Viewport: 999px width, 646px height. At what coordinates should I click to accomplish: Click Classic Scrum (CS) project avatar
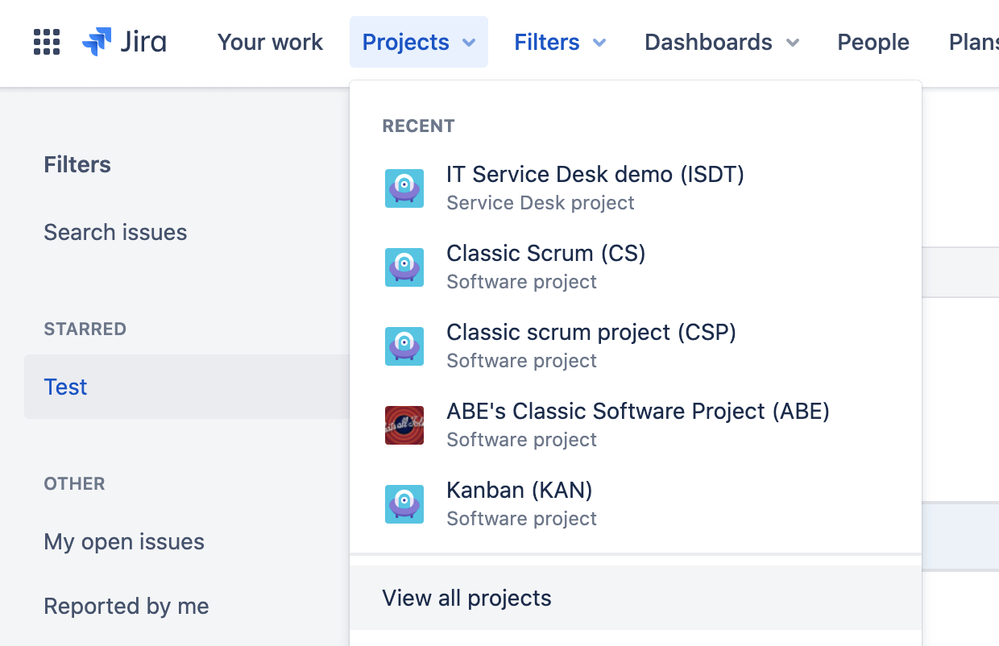tap(405, 267)
